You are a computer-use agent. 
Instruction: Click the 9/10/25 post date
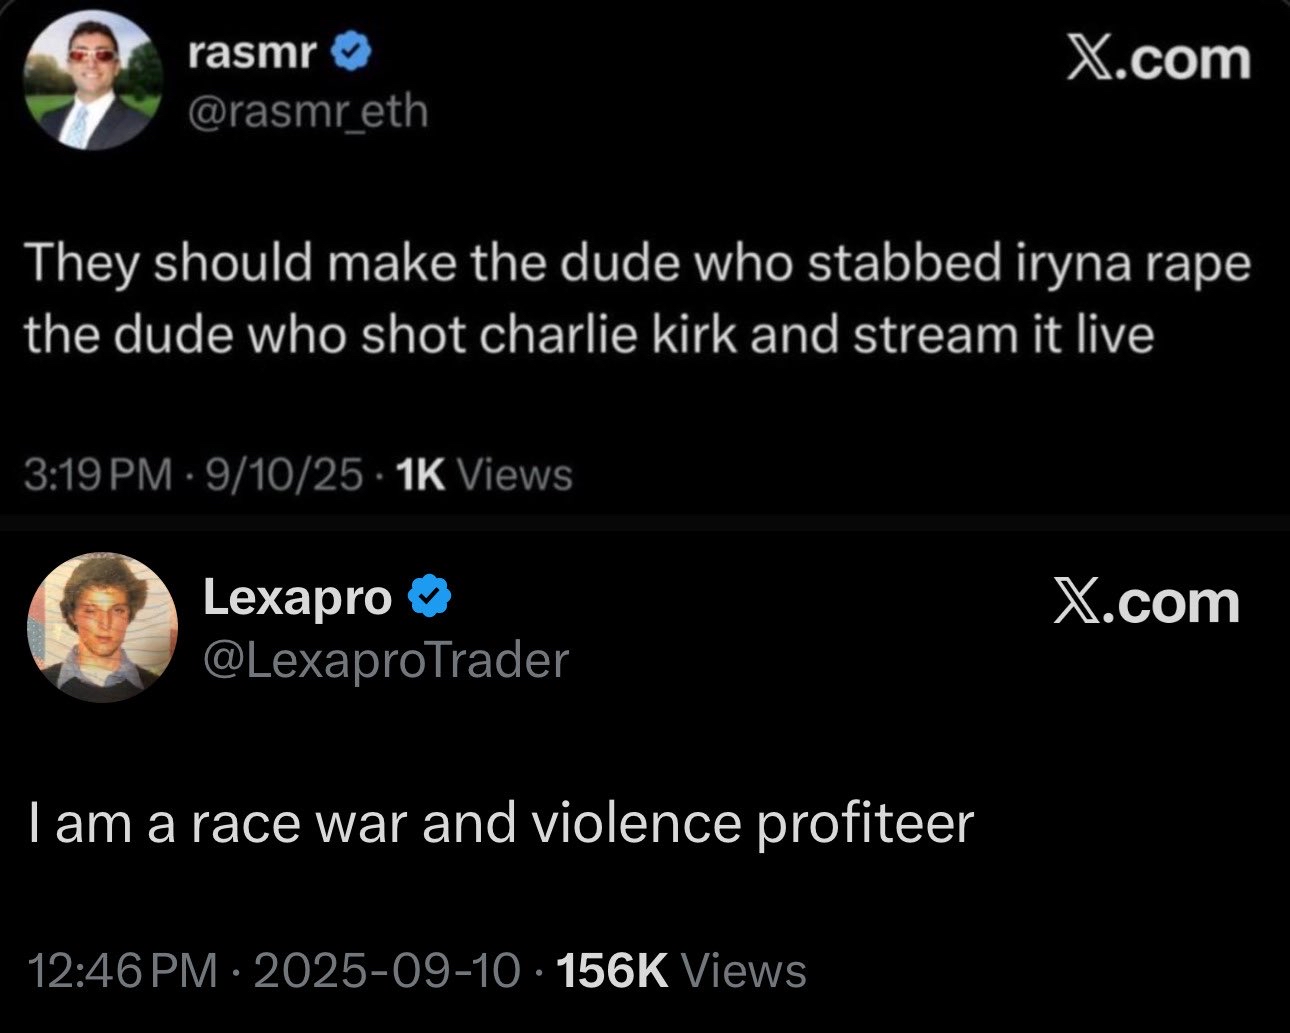[284, 475]
